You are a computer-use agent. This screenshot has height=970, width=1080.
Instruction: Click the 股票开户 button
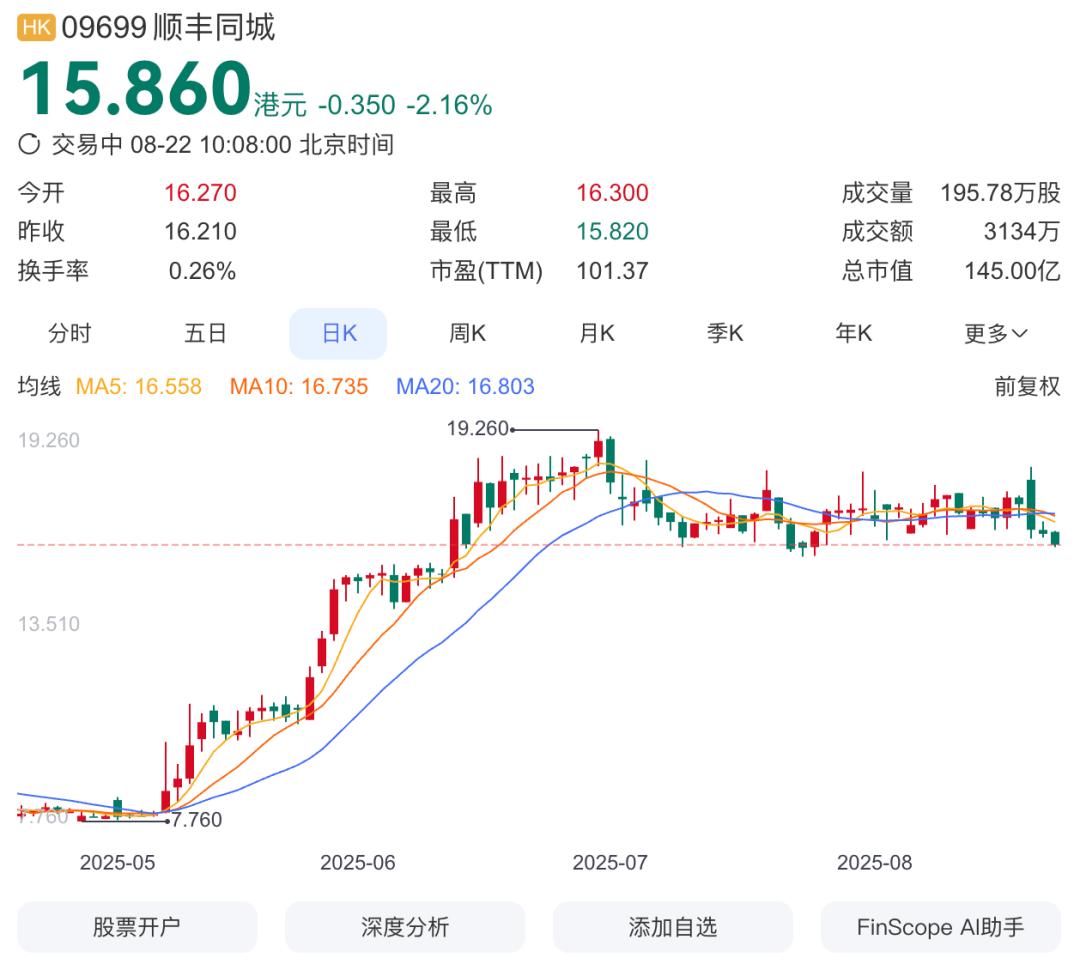137,927
